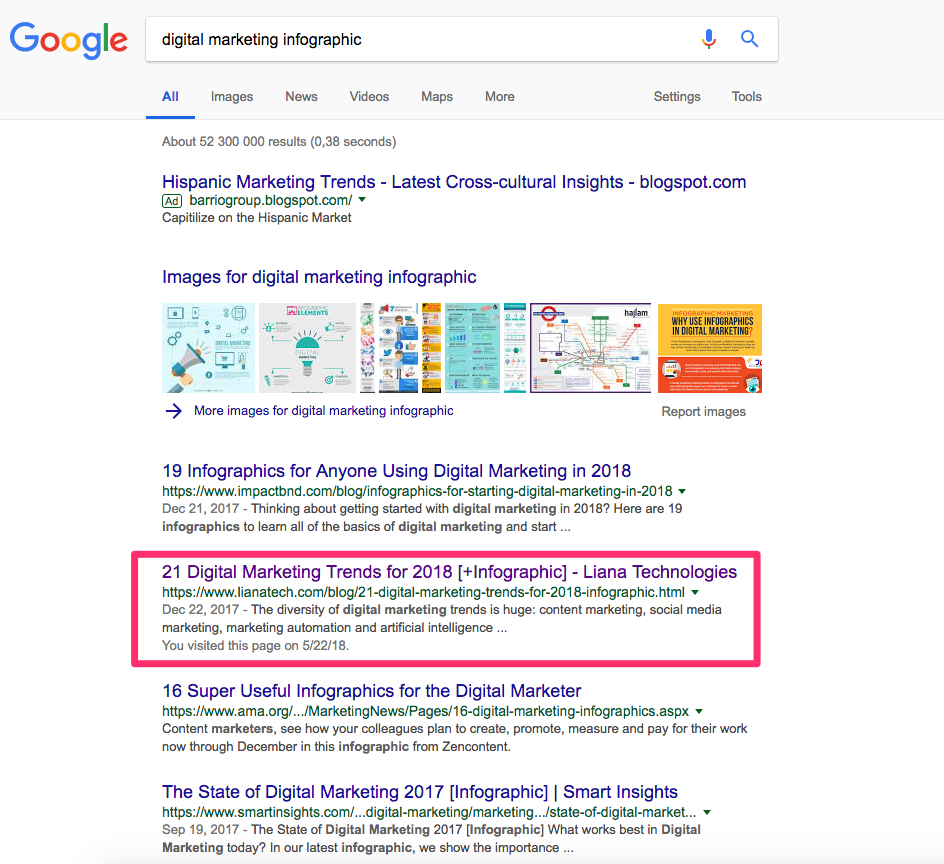Screen dimensions: 944x864
Task: Click the magnifying glass search icon
Action: pos(749,39)
